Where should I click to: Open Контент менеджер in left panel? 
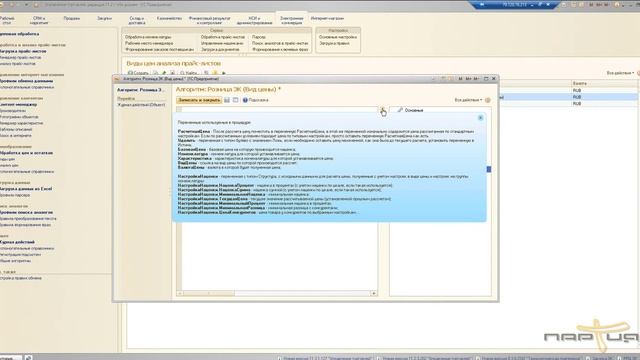[18, 104]
